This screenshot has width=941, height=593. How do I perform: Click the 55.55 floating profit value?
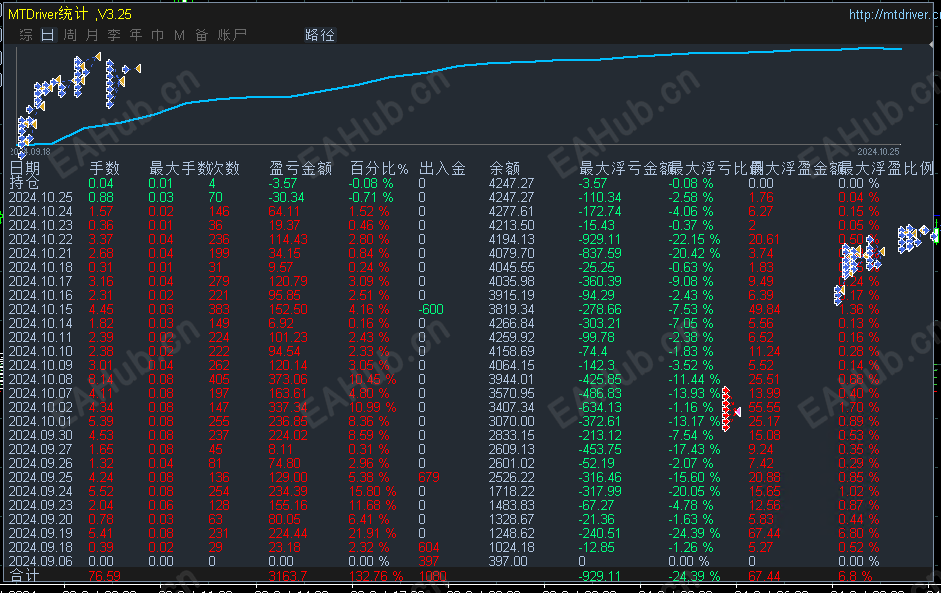click(765, 407)
